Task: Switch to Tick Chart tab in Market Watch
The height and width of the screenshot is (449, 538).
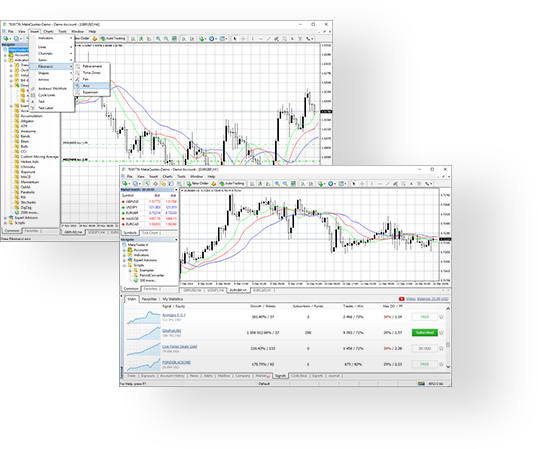Action: coord(150,233)
